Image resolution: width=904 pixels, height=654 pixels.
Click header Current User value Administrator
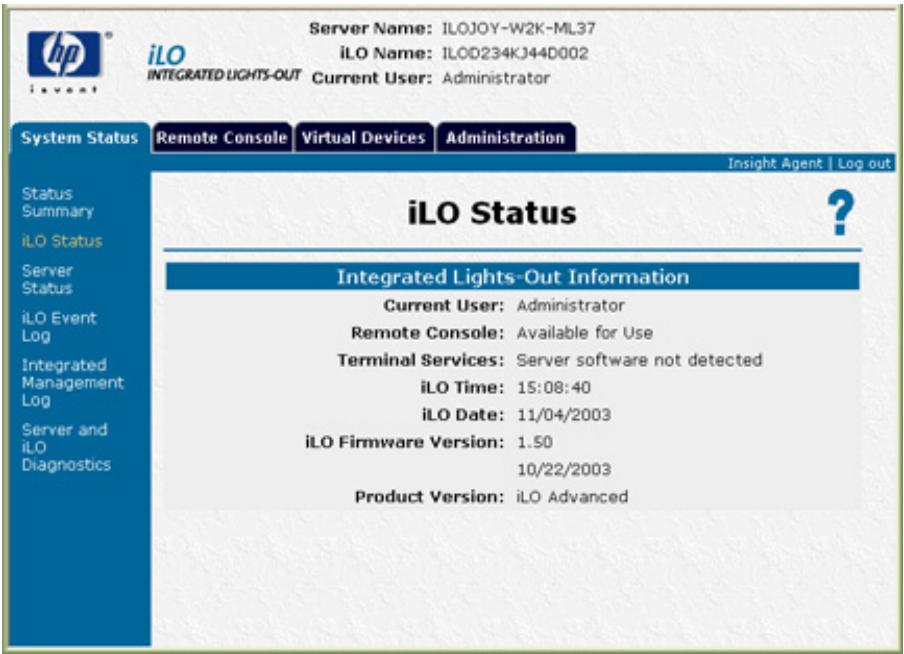496,78
